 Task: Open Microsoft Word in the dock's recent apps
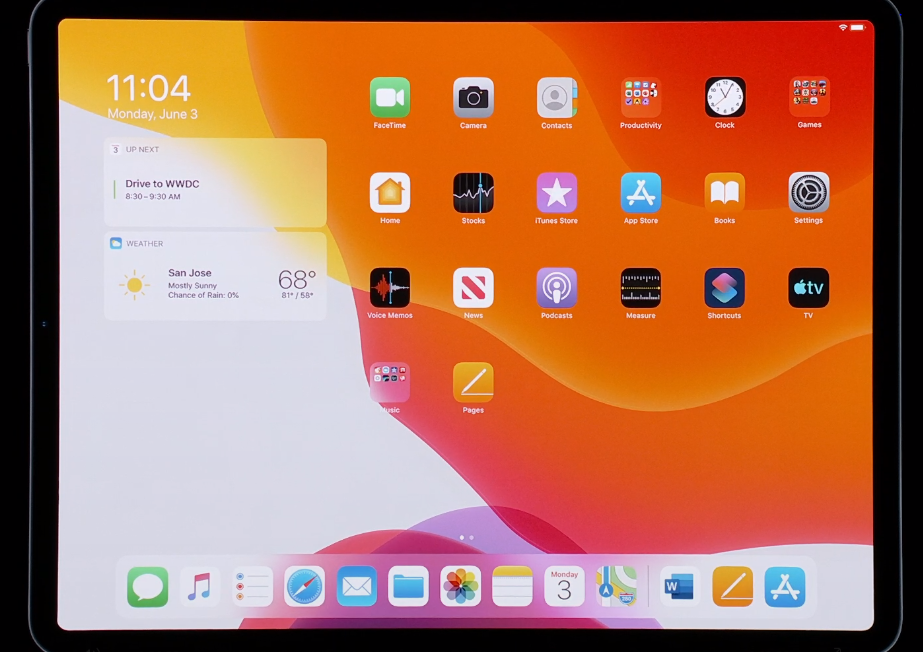[x=680, y=587]
